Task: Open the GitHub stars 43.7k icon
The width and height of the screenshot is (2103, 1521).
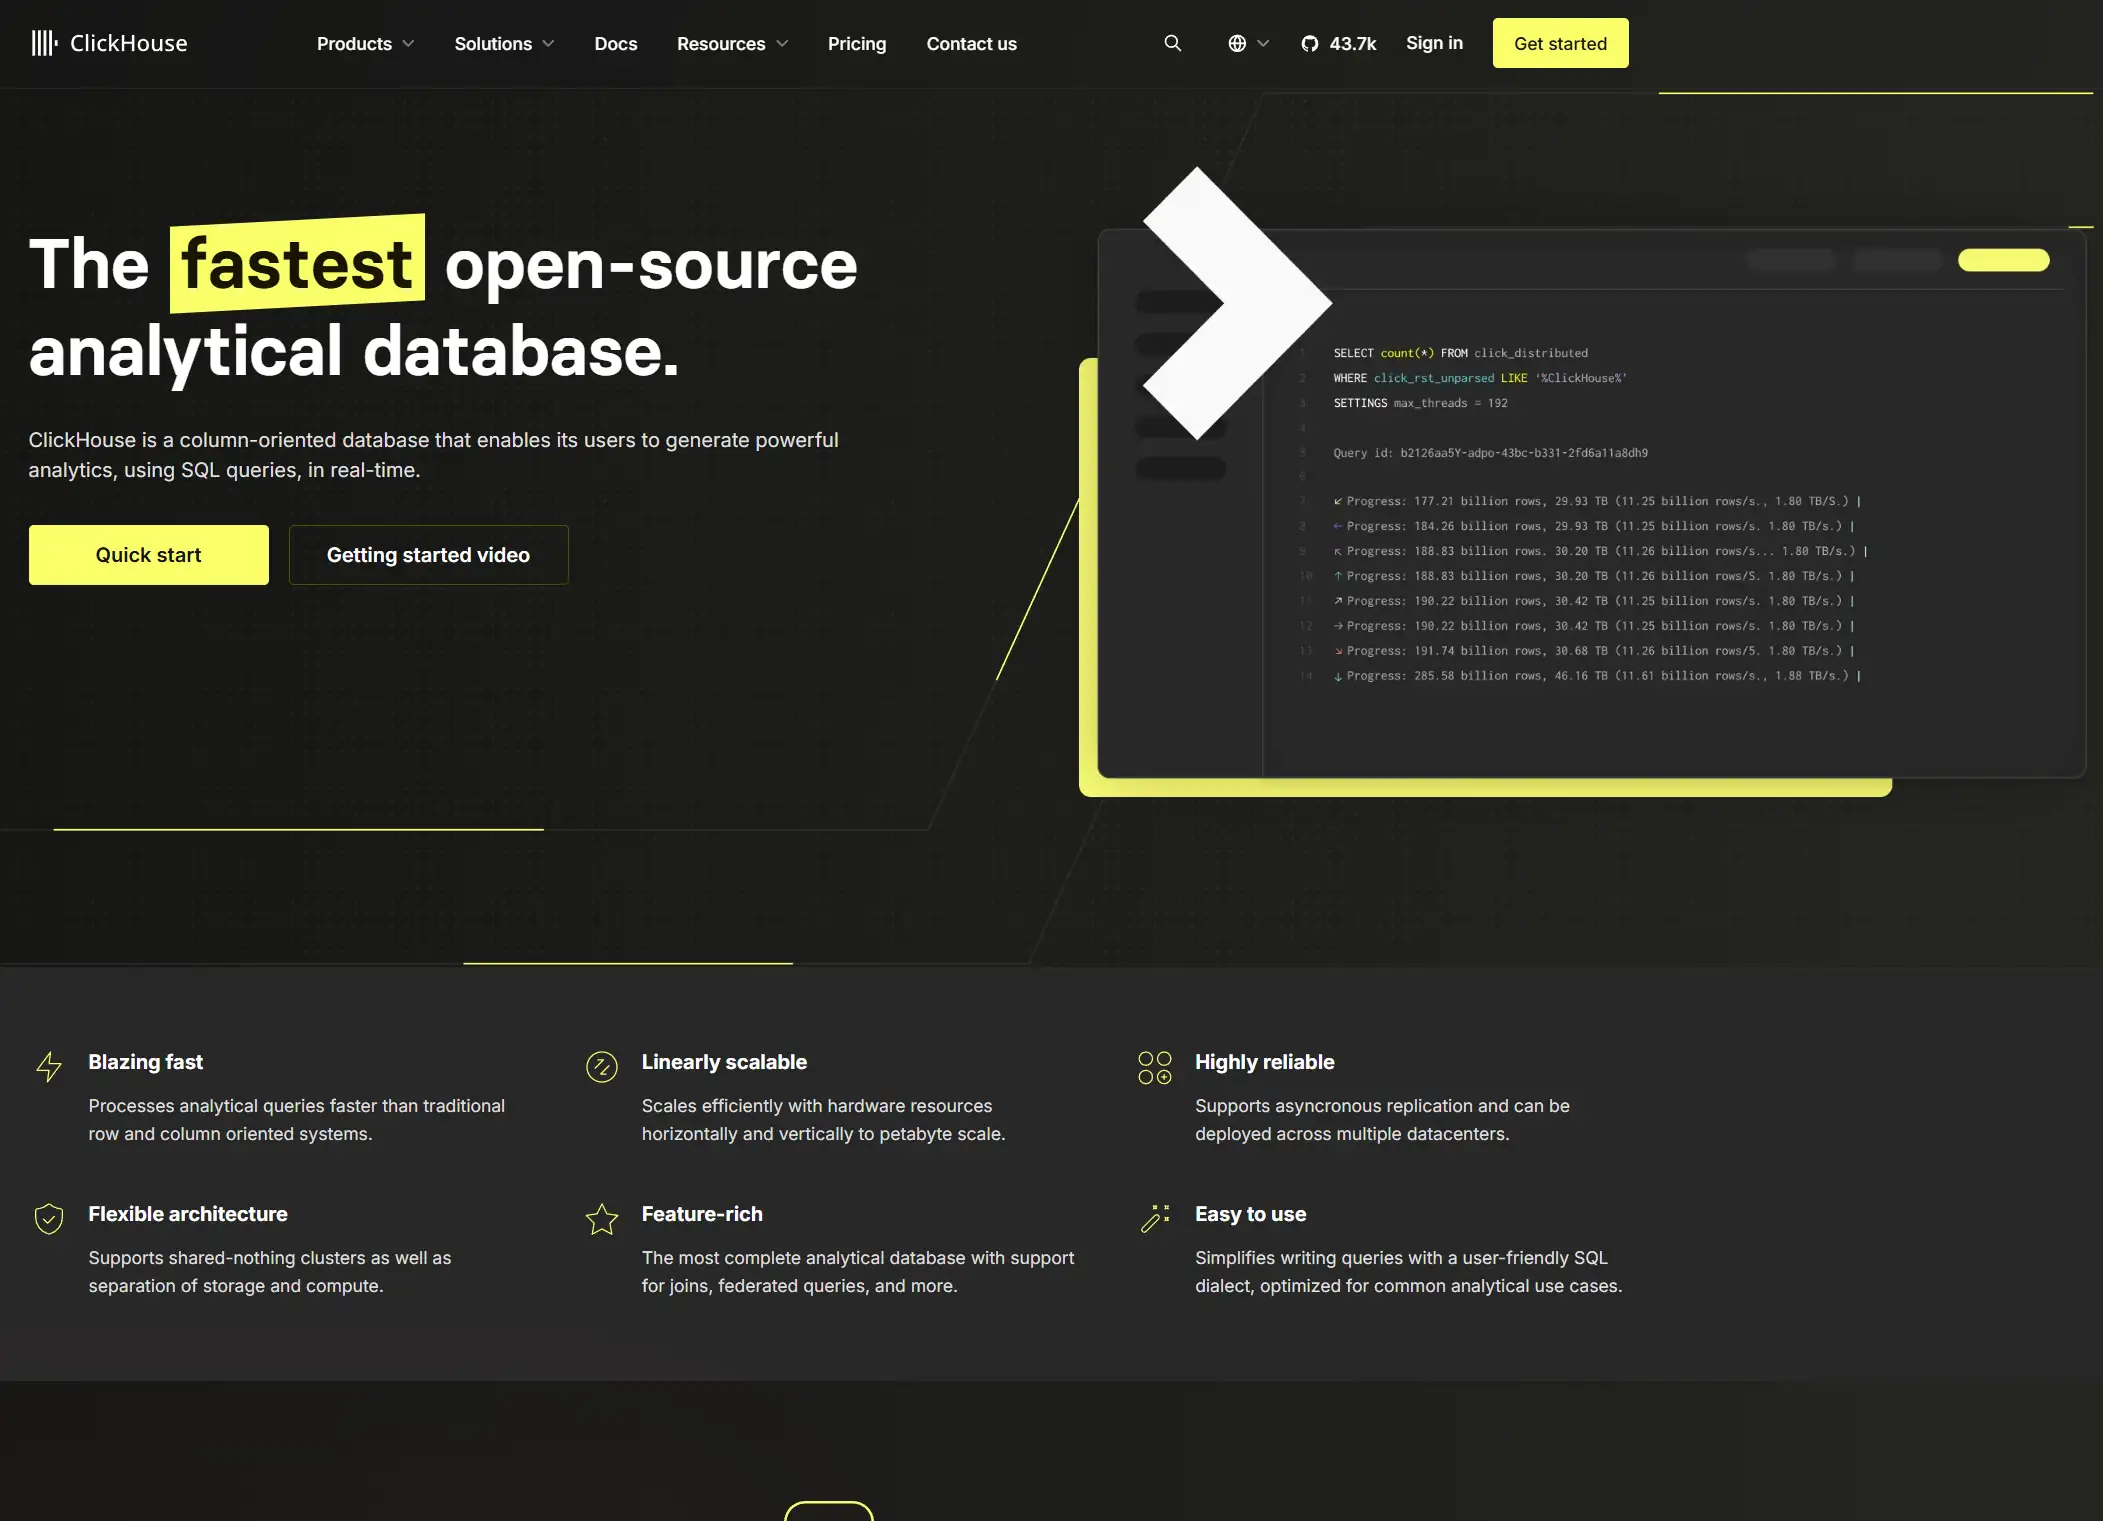Action: (x=1309, y=44)
